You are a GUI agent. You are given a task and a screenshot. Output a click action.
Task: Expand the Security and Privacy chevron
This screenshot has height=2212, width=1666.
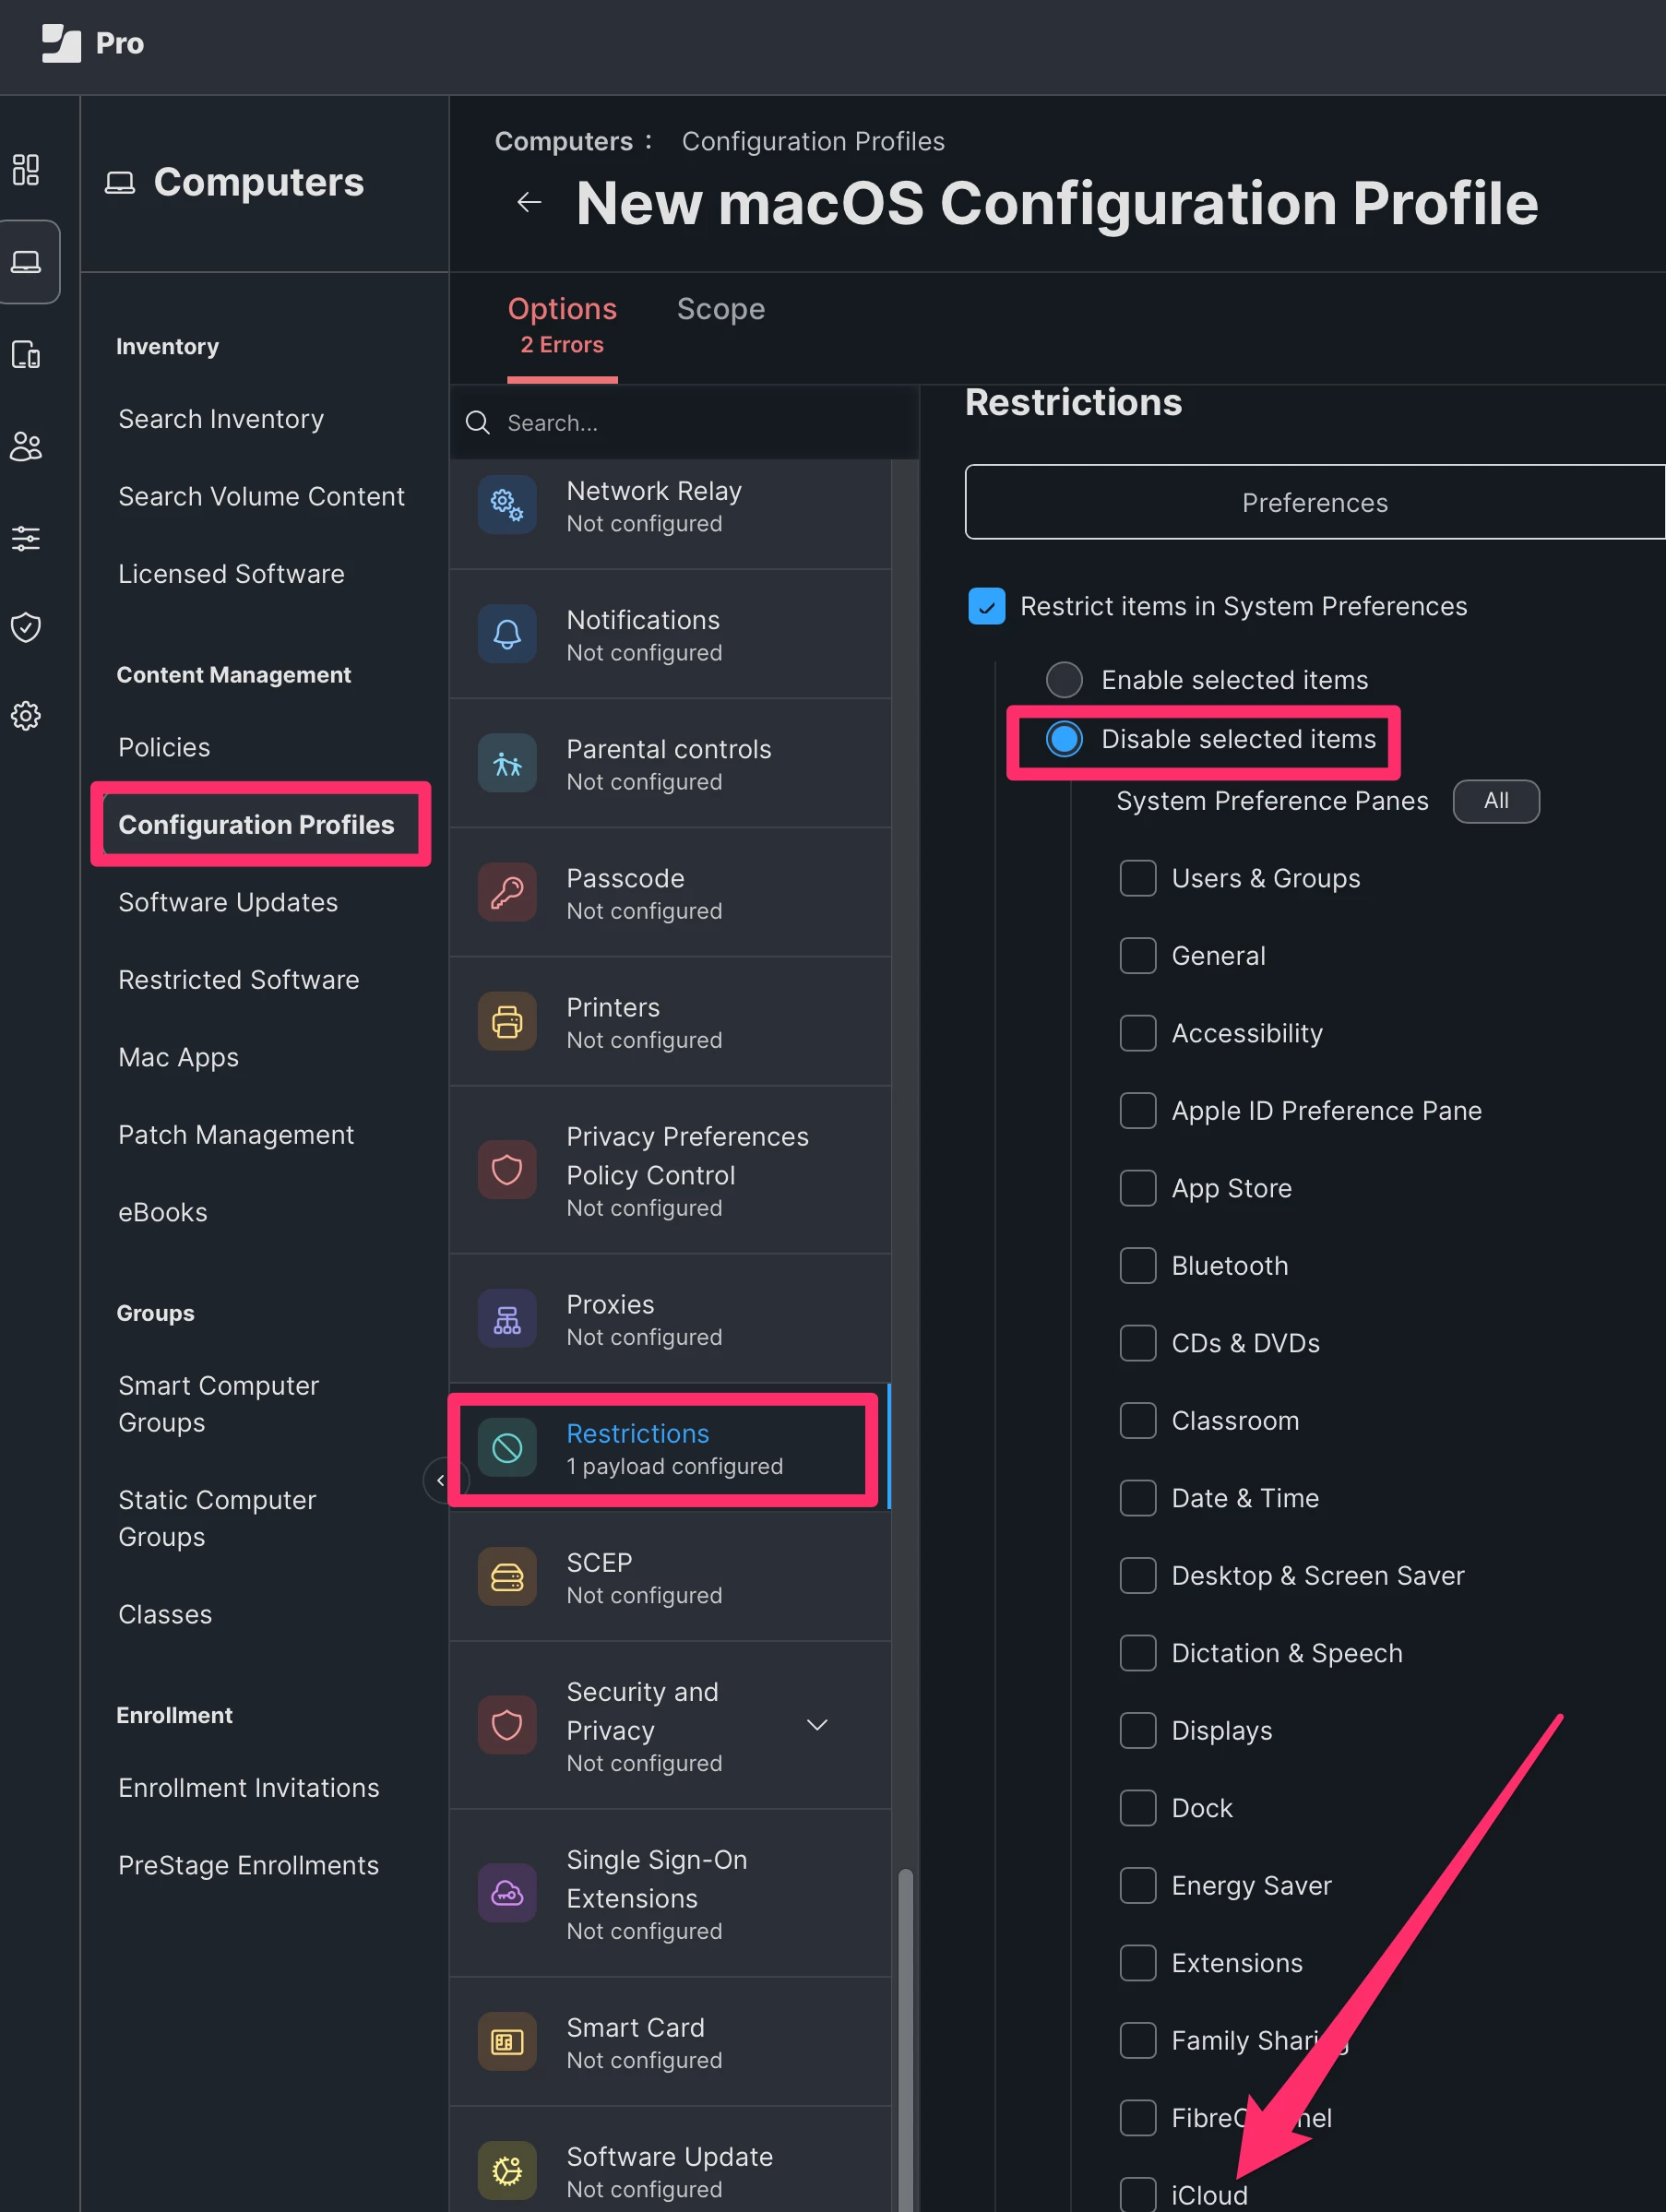[x=817, y=1725]
